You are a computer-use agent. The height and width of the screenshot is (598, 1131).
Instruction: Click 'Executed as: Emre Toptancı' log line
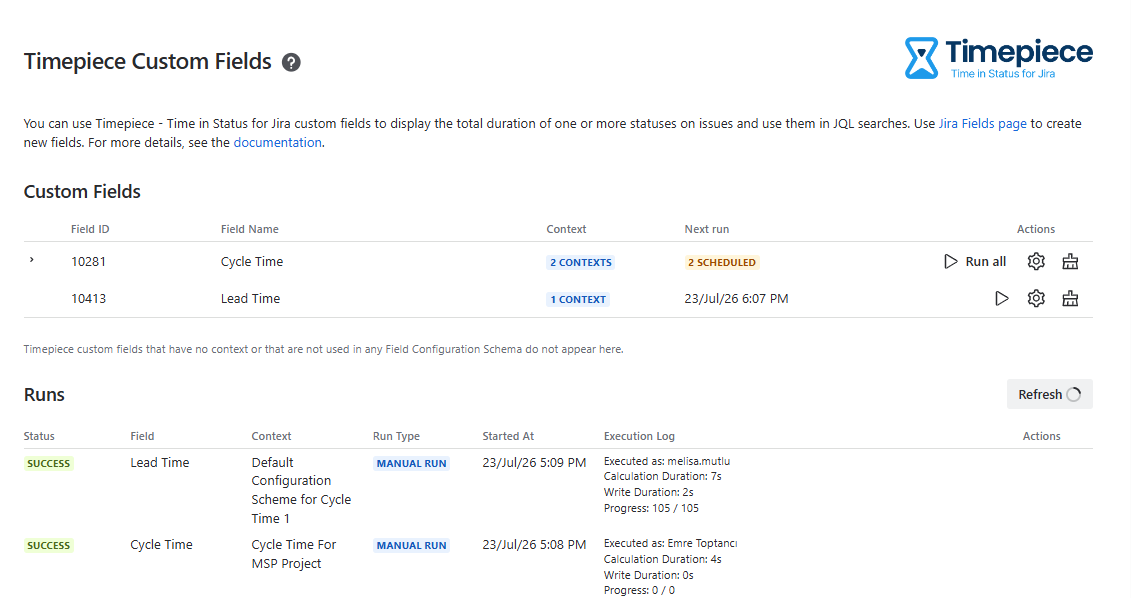pyautogui.click(x=670, y=543)
